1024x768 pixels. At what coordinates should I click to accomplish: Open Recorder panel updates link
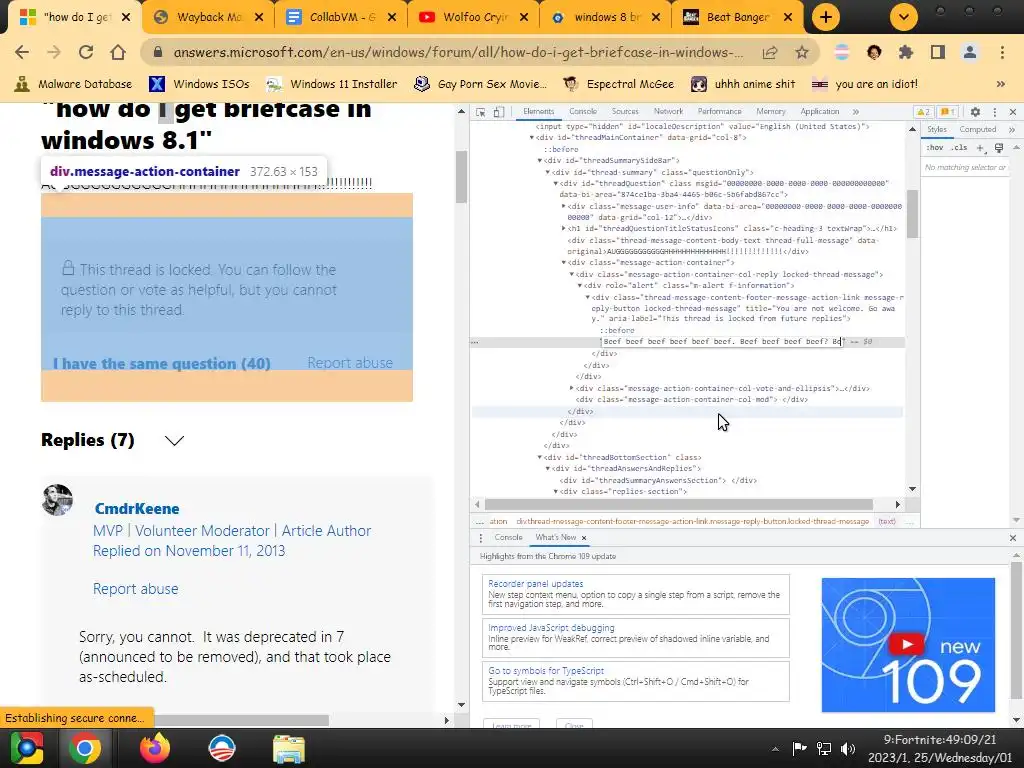pos(536,584)
